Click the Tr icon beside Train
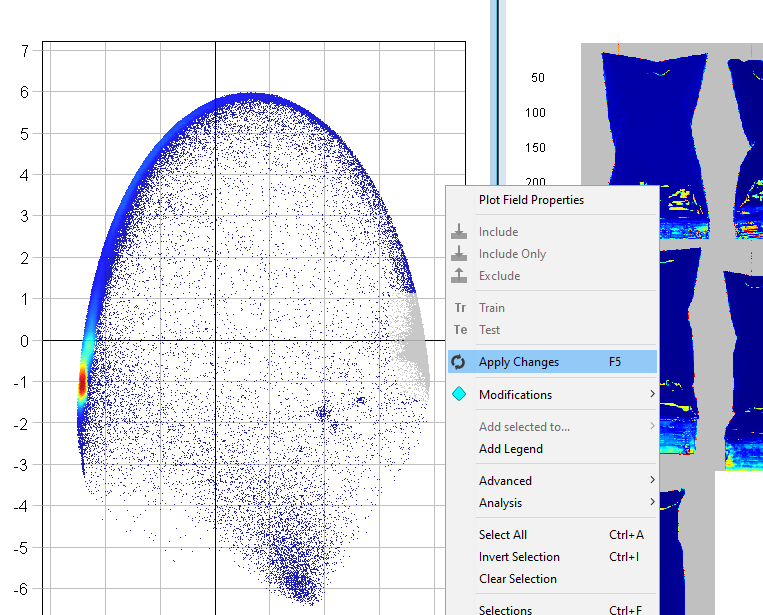The image size is (763, 615). click(x=460, y=308)
